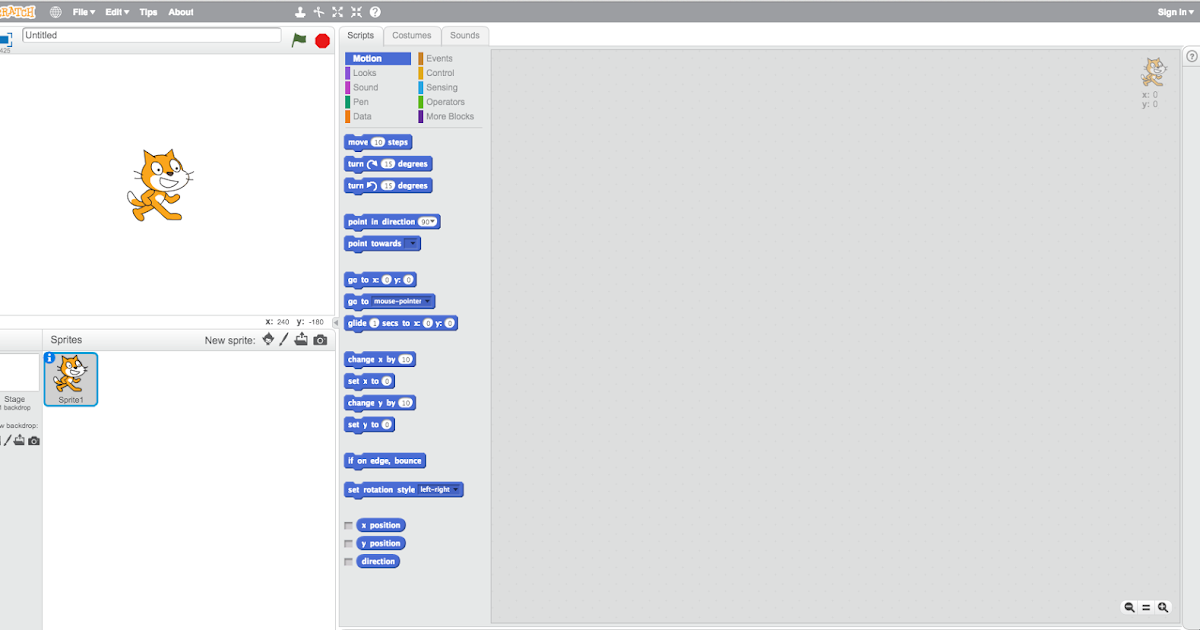The width and height of the screenshot is (1200, 630).
Task: Select the Duplicate stamp tool
Action: 300,11
